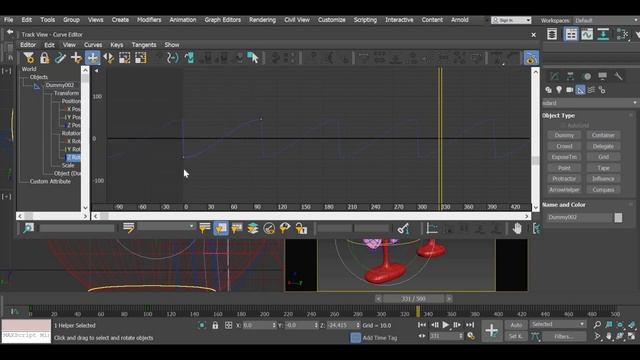Open the Graph Editors main menu

(x=222, y=20)
